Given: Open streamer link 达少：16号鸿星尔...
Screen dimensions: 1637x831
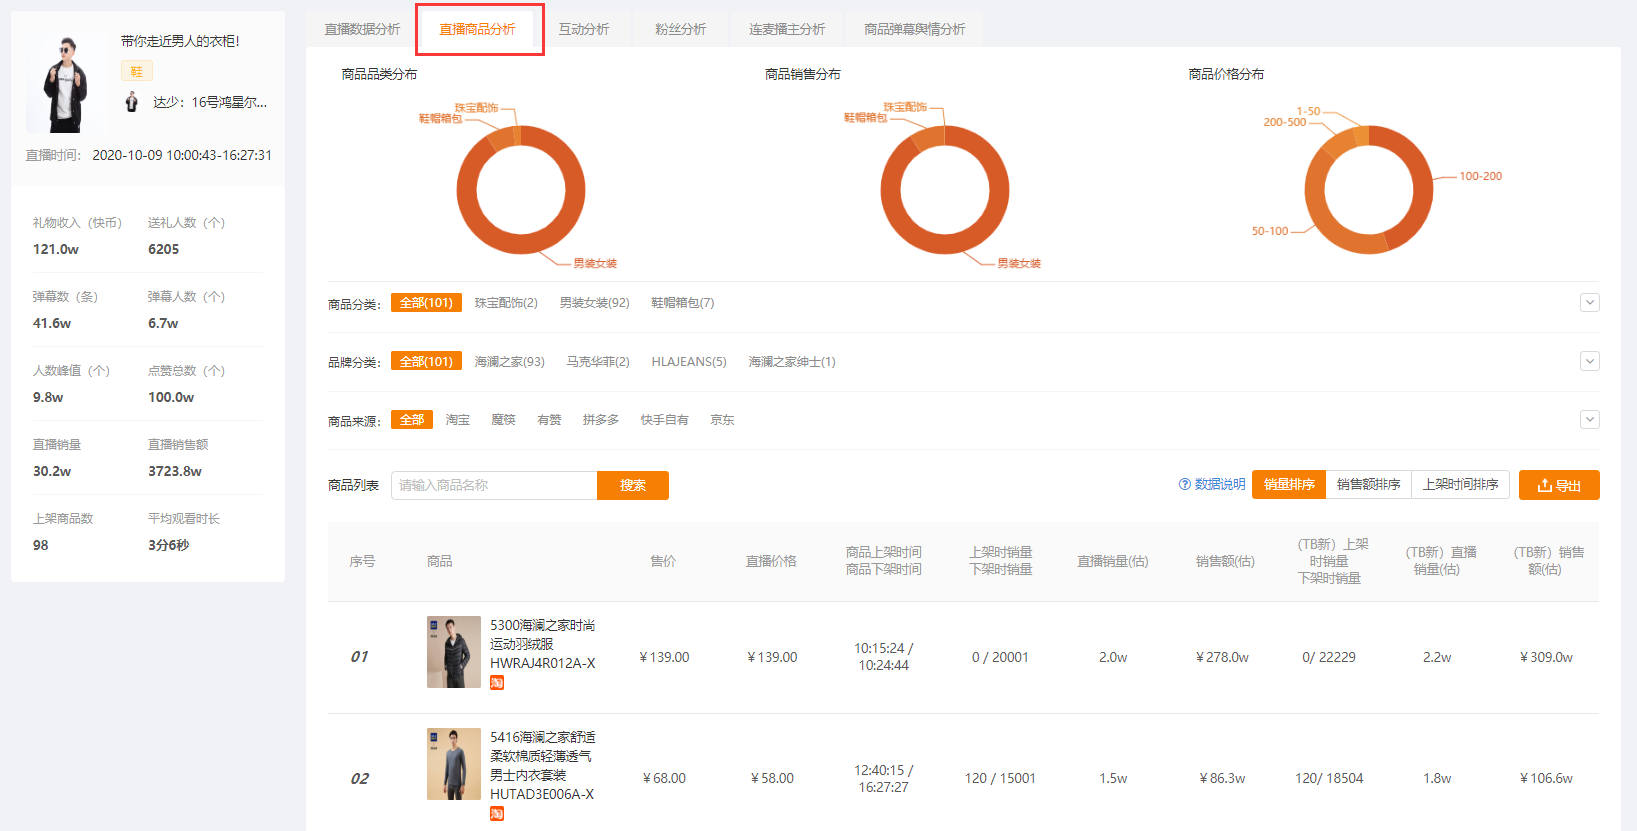Looking at the screenshot, I should coord(210,102).
